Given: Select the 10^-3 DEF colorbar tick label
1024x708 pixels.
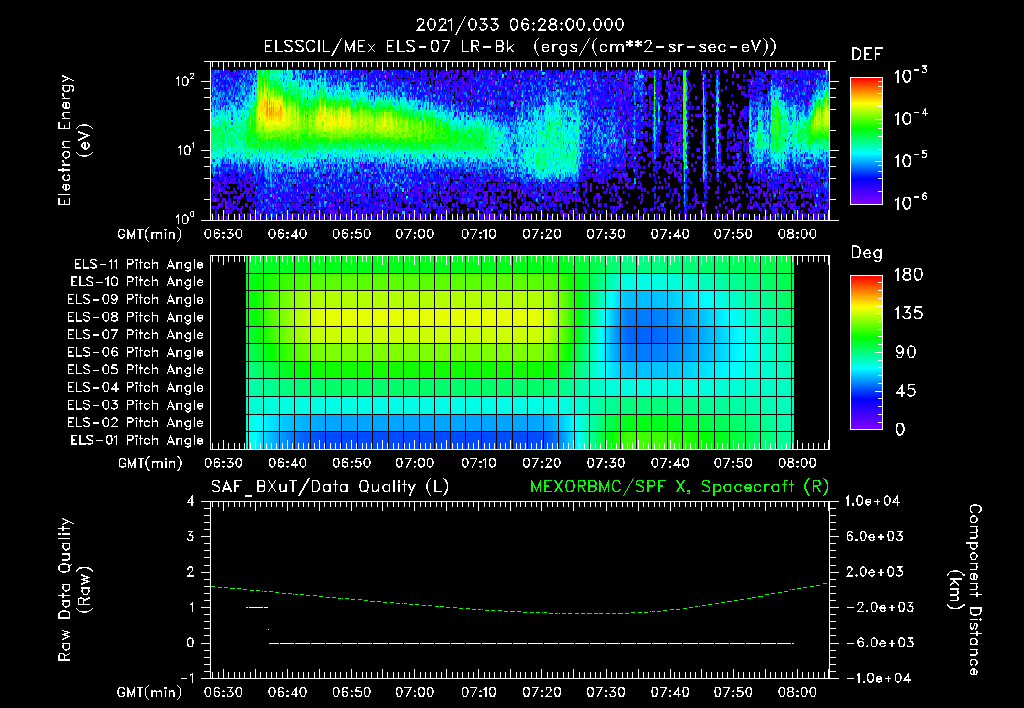Looking at the screenshot, I should coord(910,76).
